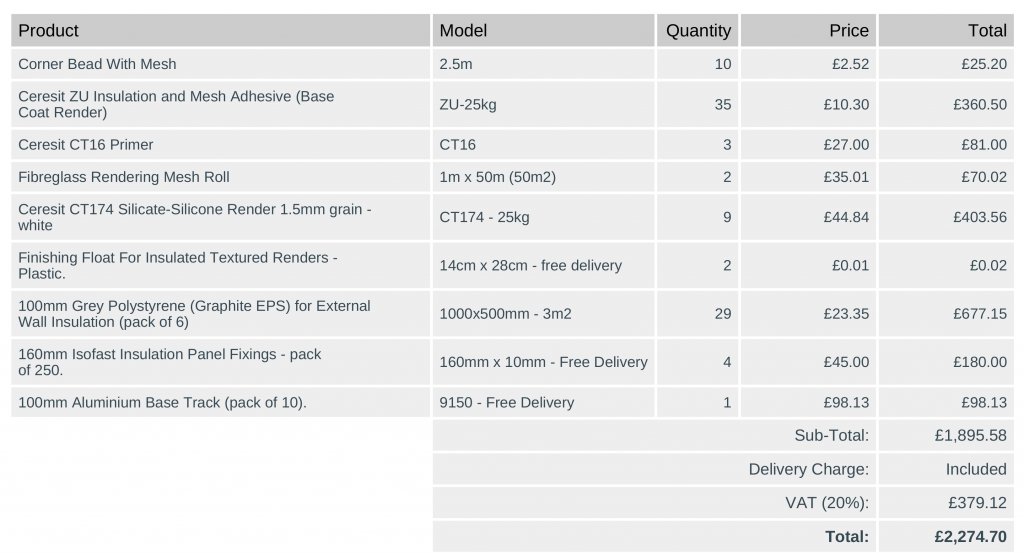
Task: Select Corner Bead With Mesh product
Action: (97, 64)
